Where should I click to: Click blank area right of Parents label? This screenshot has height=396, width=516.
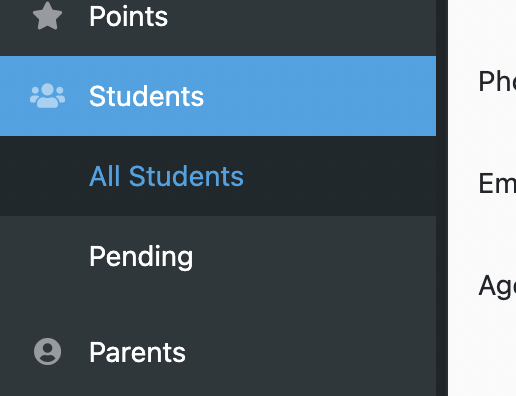pyautogui.click(x=310, y=352)
